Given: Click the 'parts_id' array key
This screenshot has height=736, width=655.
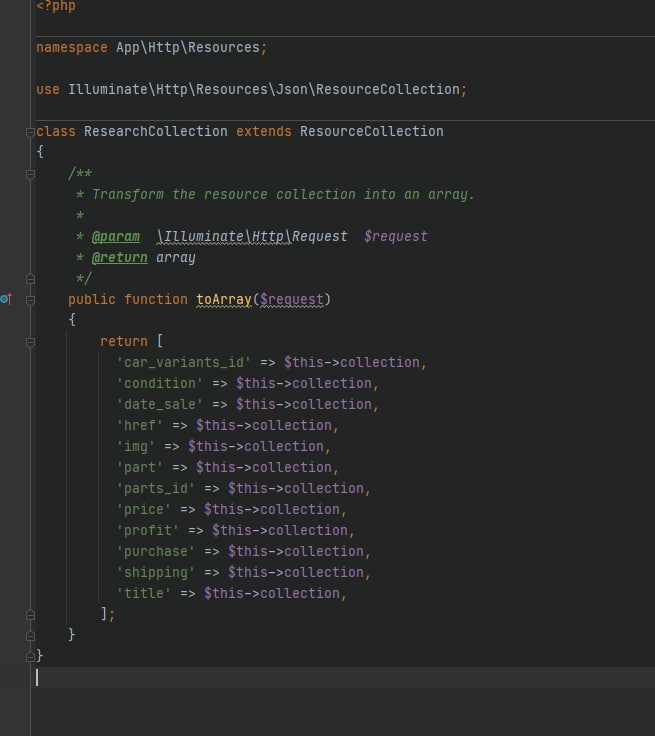Looking at the screenshot, I should (155, 489).
